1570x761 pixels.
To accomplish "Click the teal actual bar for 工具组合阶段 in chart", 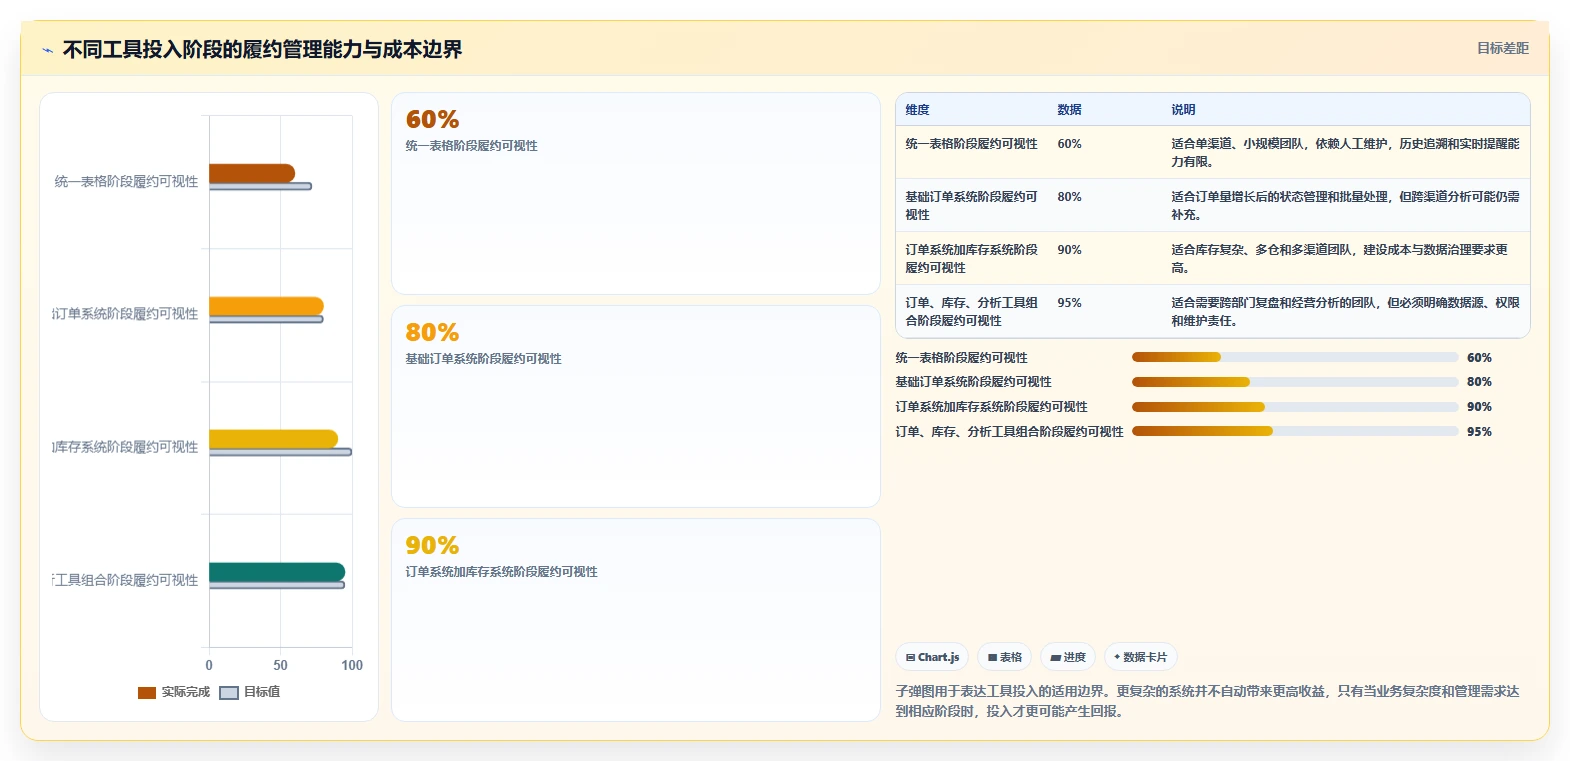I will 277,572.
